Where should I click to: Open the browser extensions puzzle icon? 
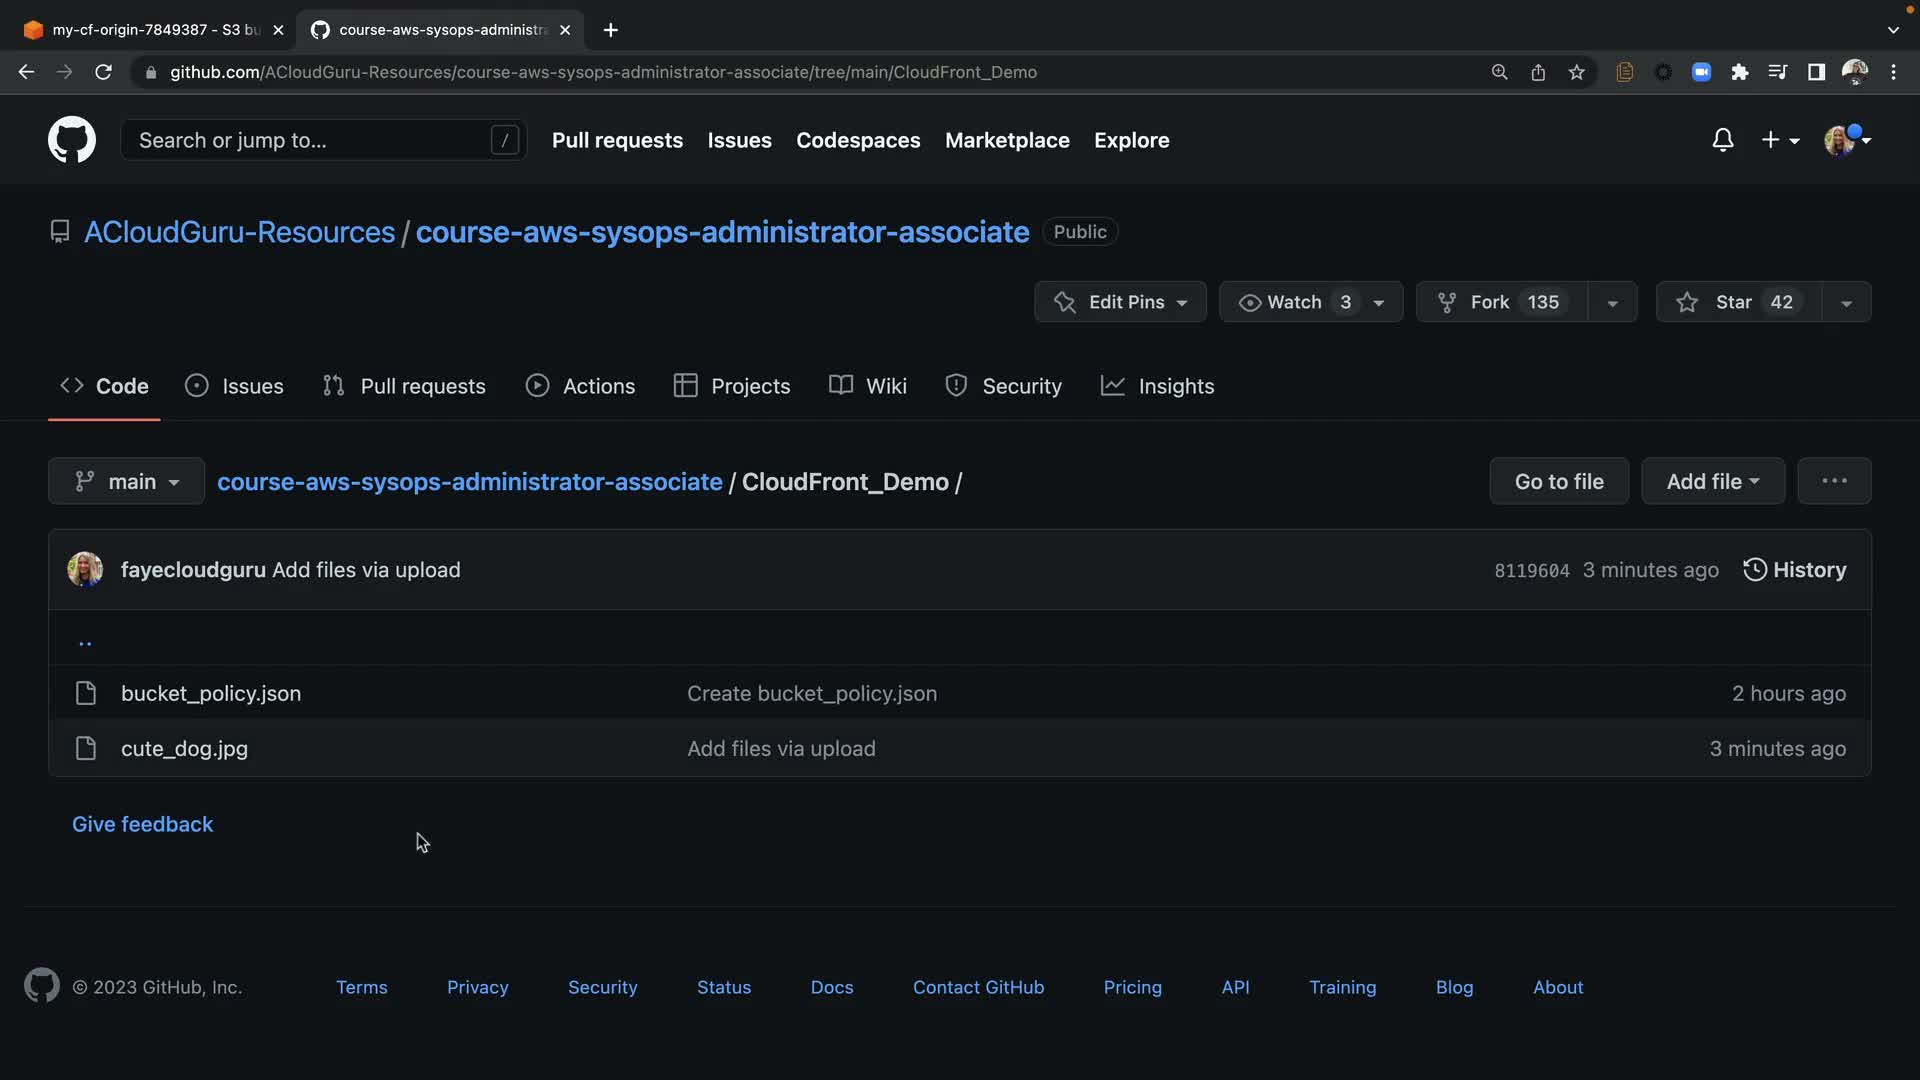(x=1739, y=72)
